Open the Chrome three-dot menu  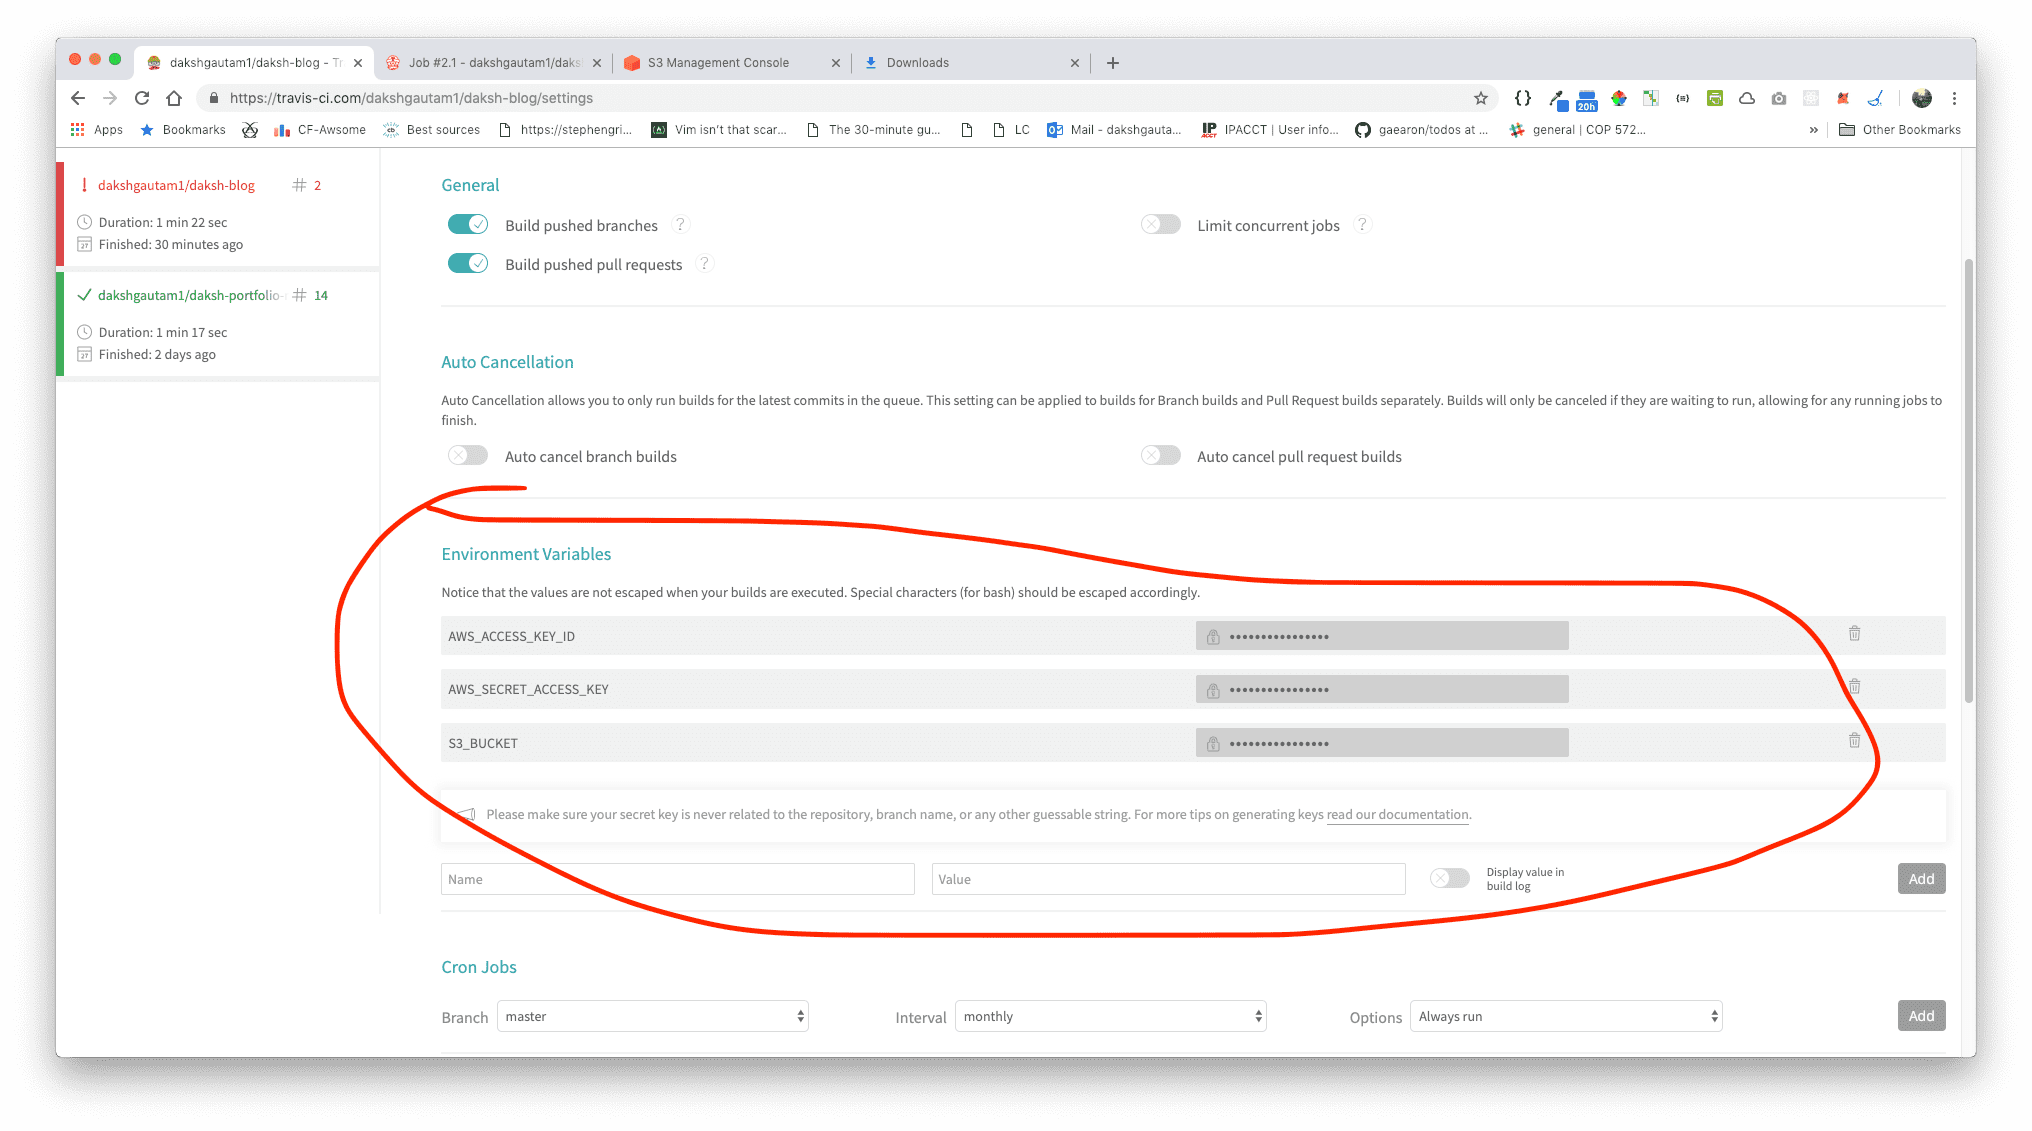[1954, 98]
